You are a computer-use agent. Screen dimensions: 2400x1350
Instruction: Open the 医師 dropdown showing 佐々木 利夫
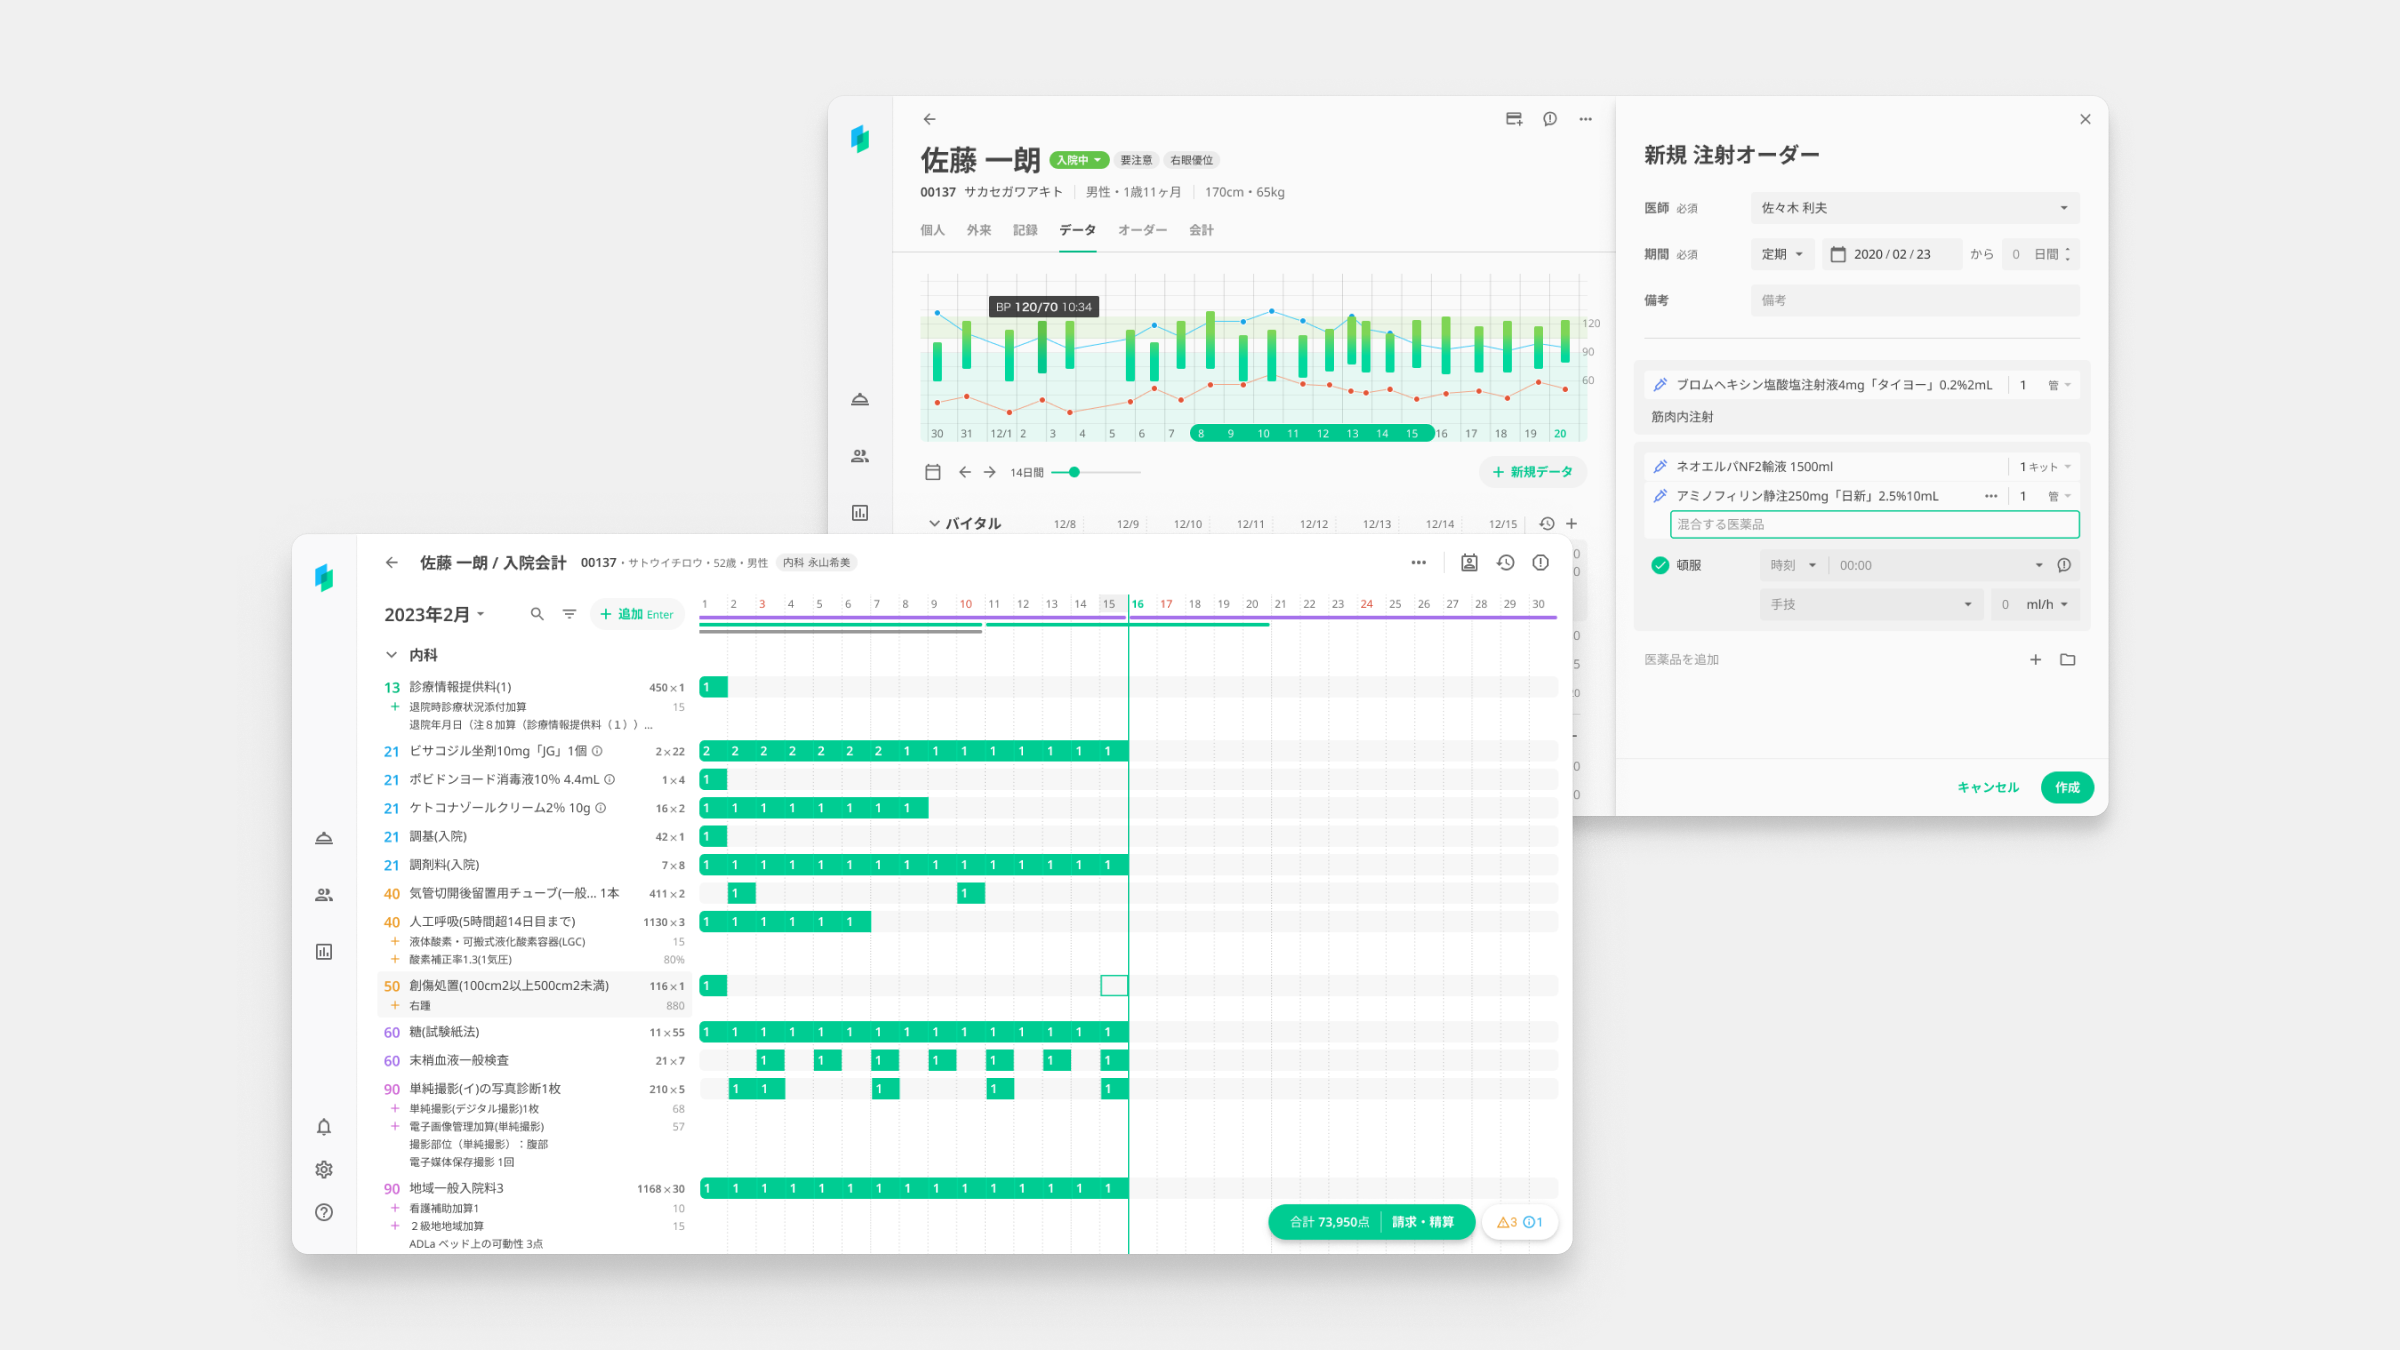click(x=1914, y=208)
